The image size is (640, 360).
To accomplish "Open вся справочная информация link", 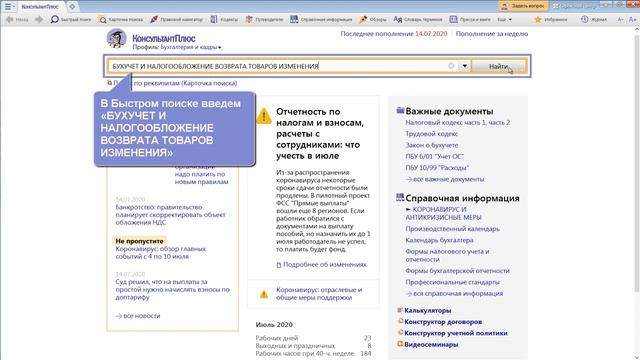I will coord(454,293).
